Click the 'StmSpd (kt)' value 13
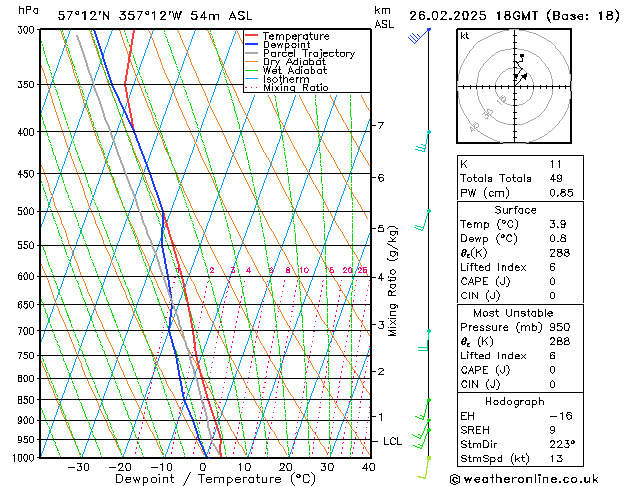629x486 pixels. click(556, 459)
